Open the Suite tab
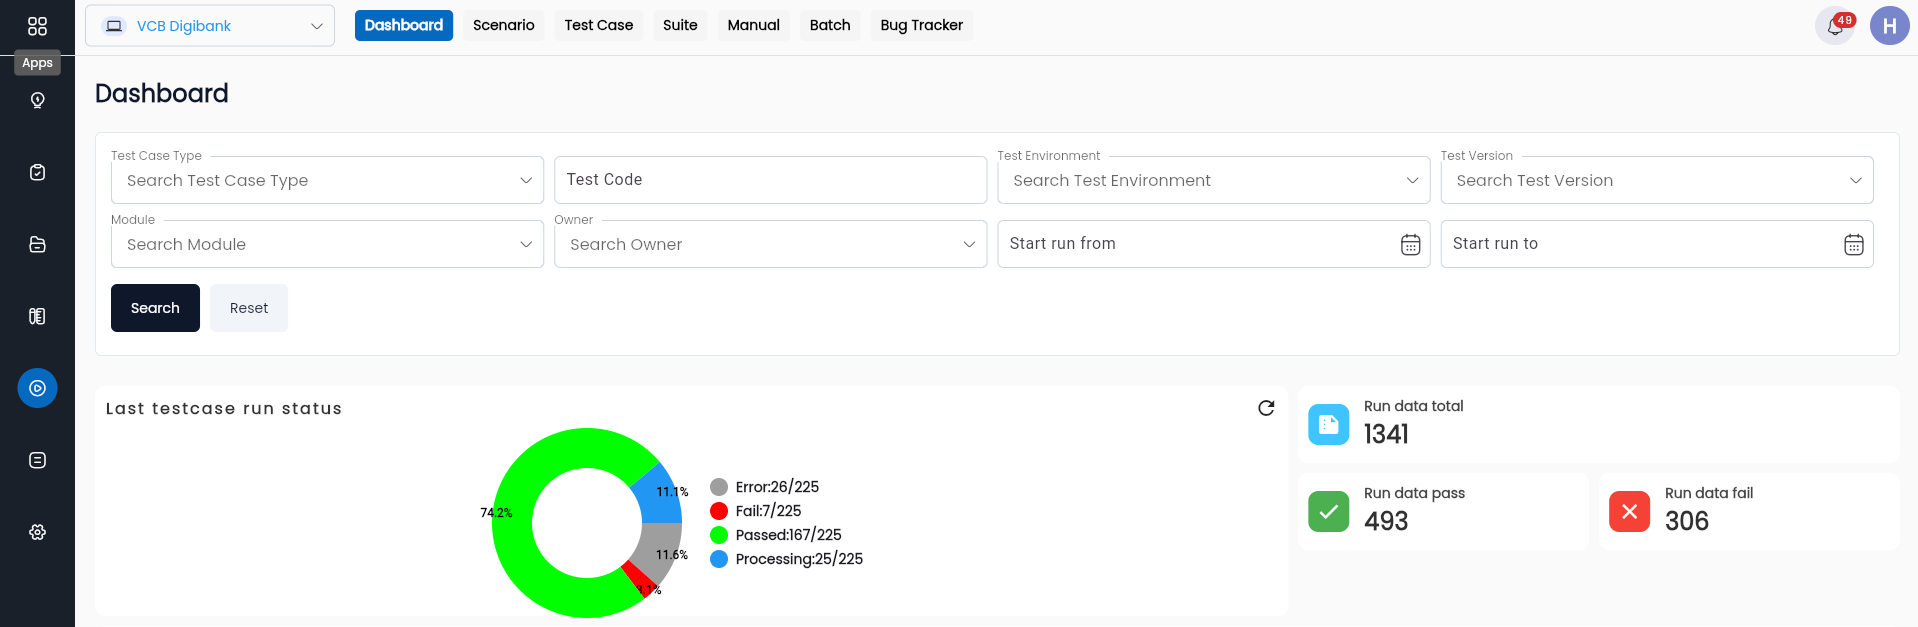Viewport: 1918px width, 627px height. (680, 25)
